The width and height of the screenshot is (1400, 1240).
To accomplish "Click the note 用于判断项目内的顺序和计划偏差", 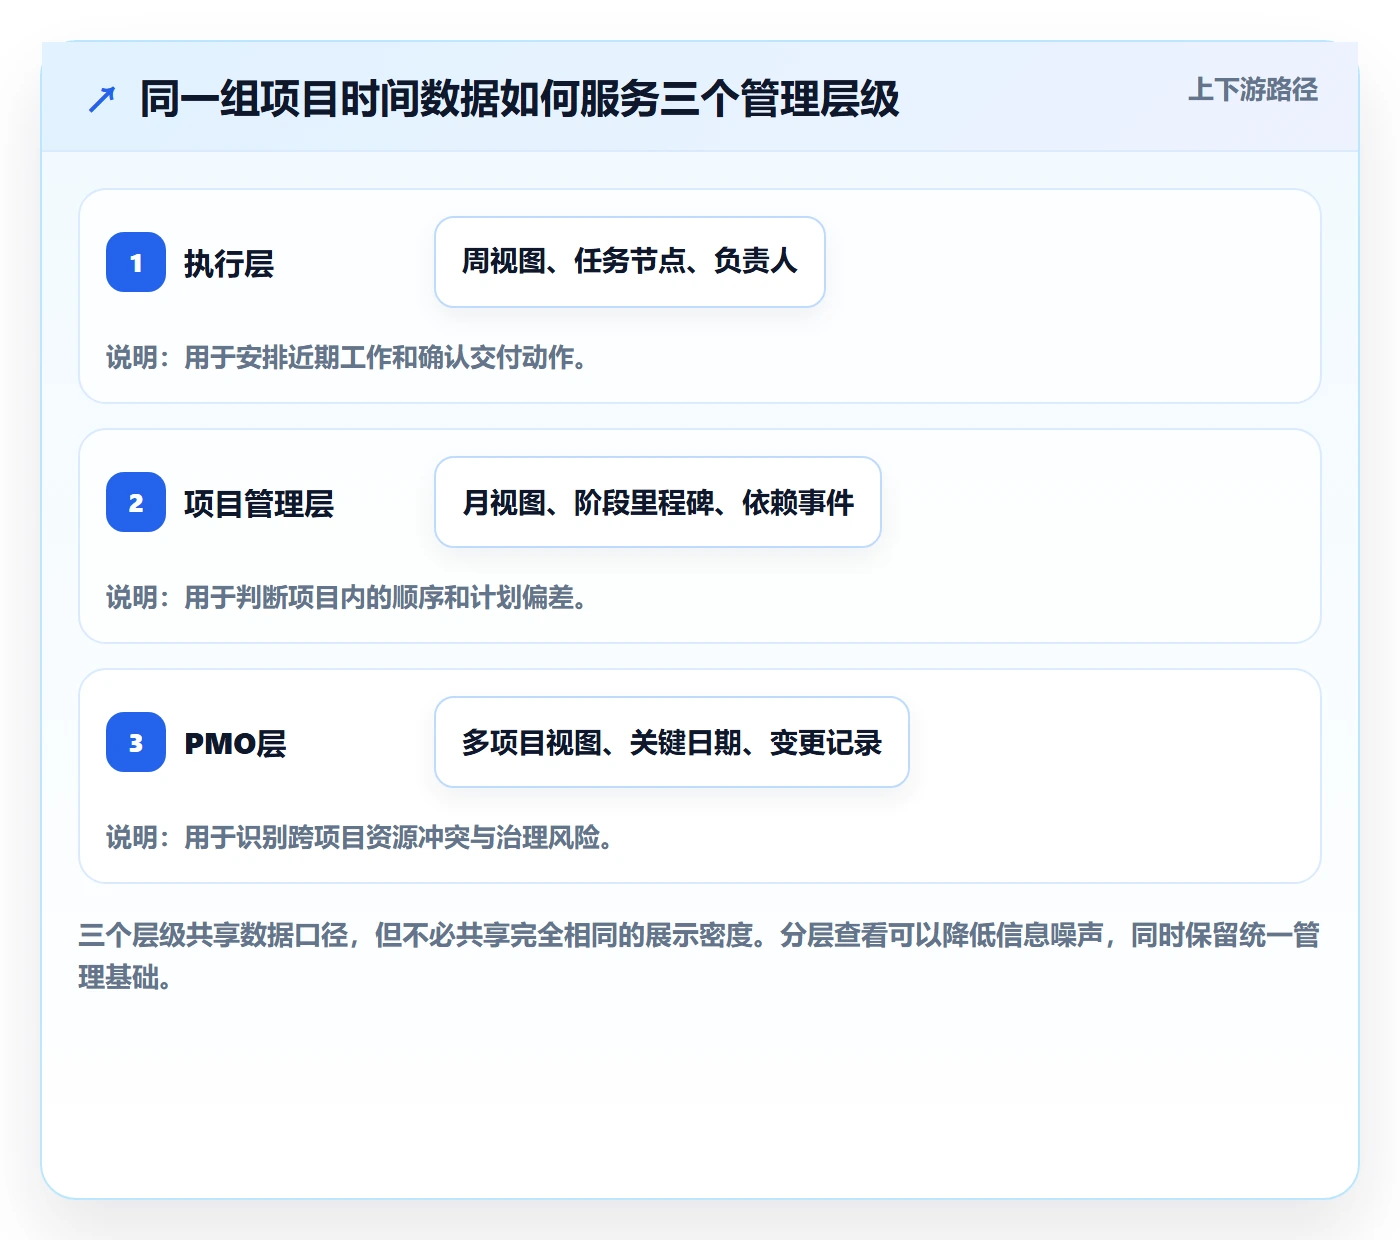I will point(346,598).
